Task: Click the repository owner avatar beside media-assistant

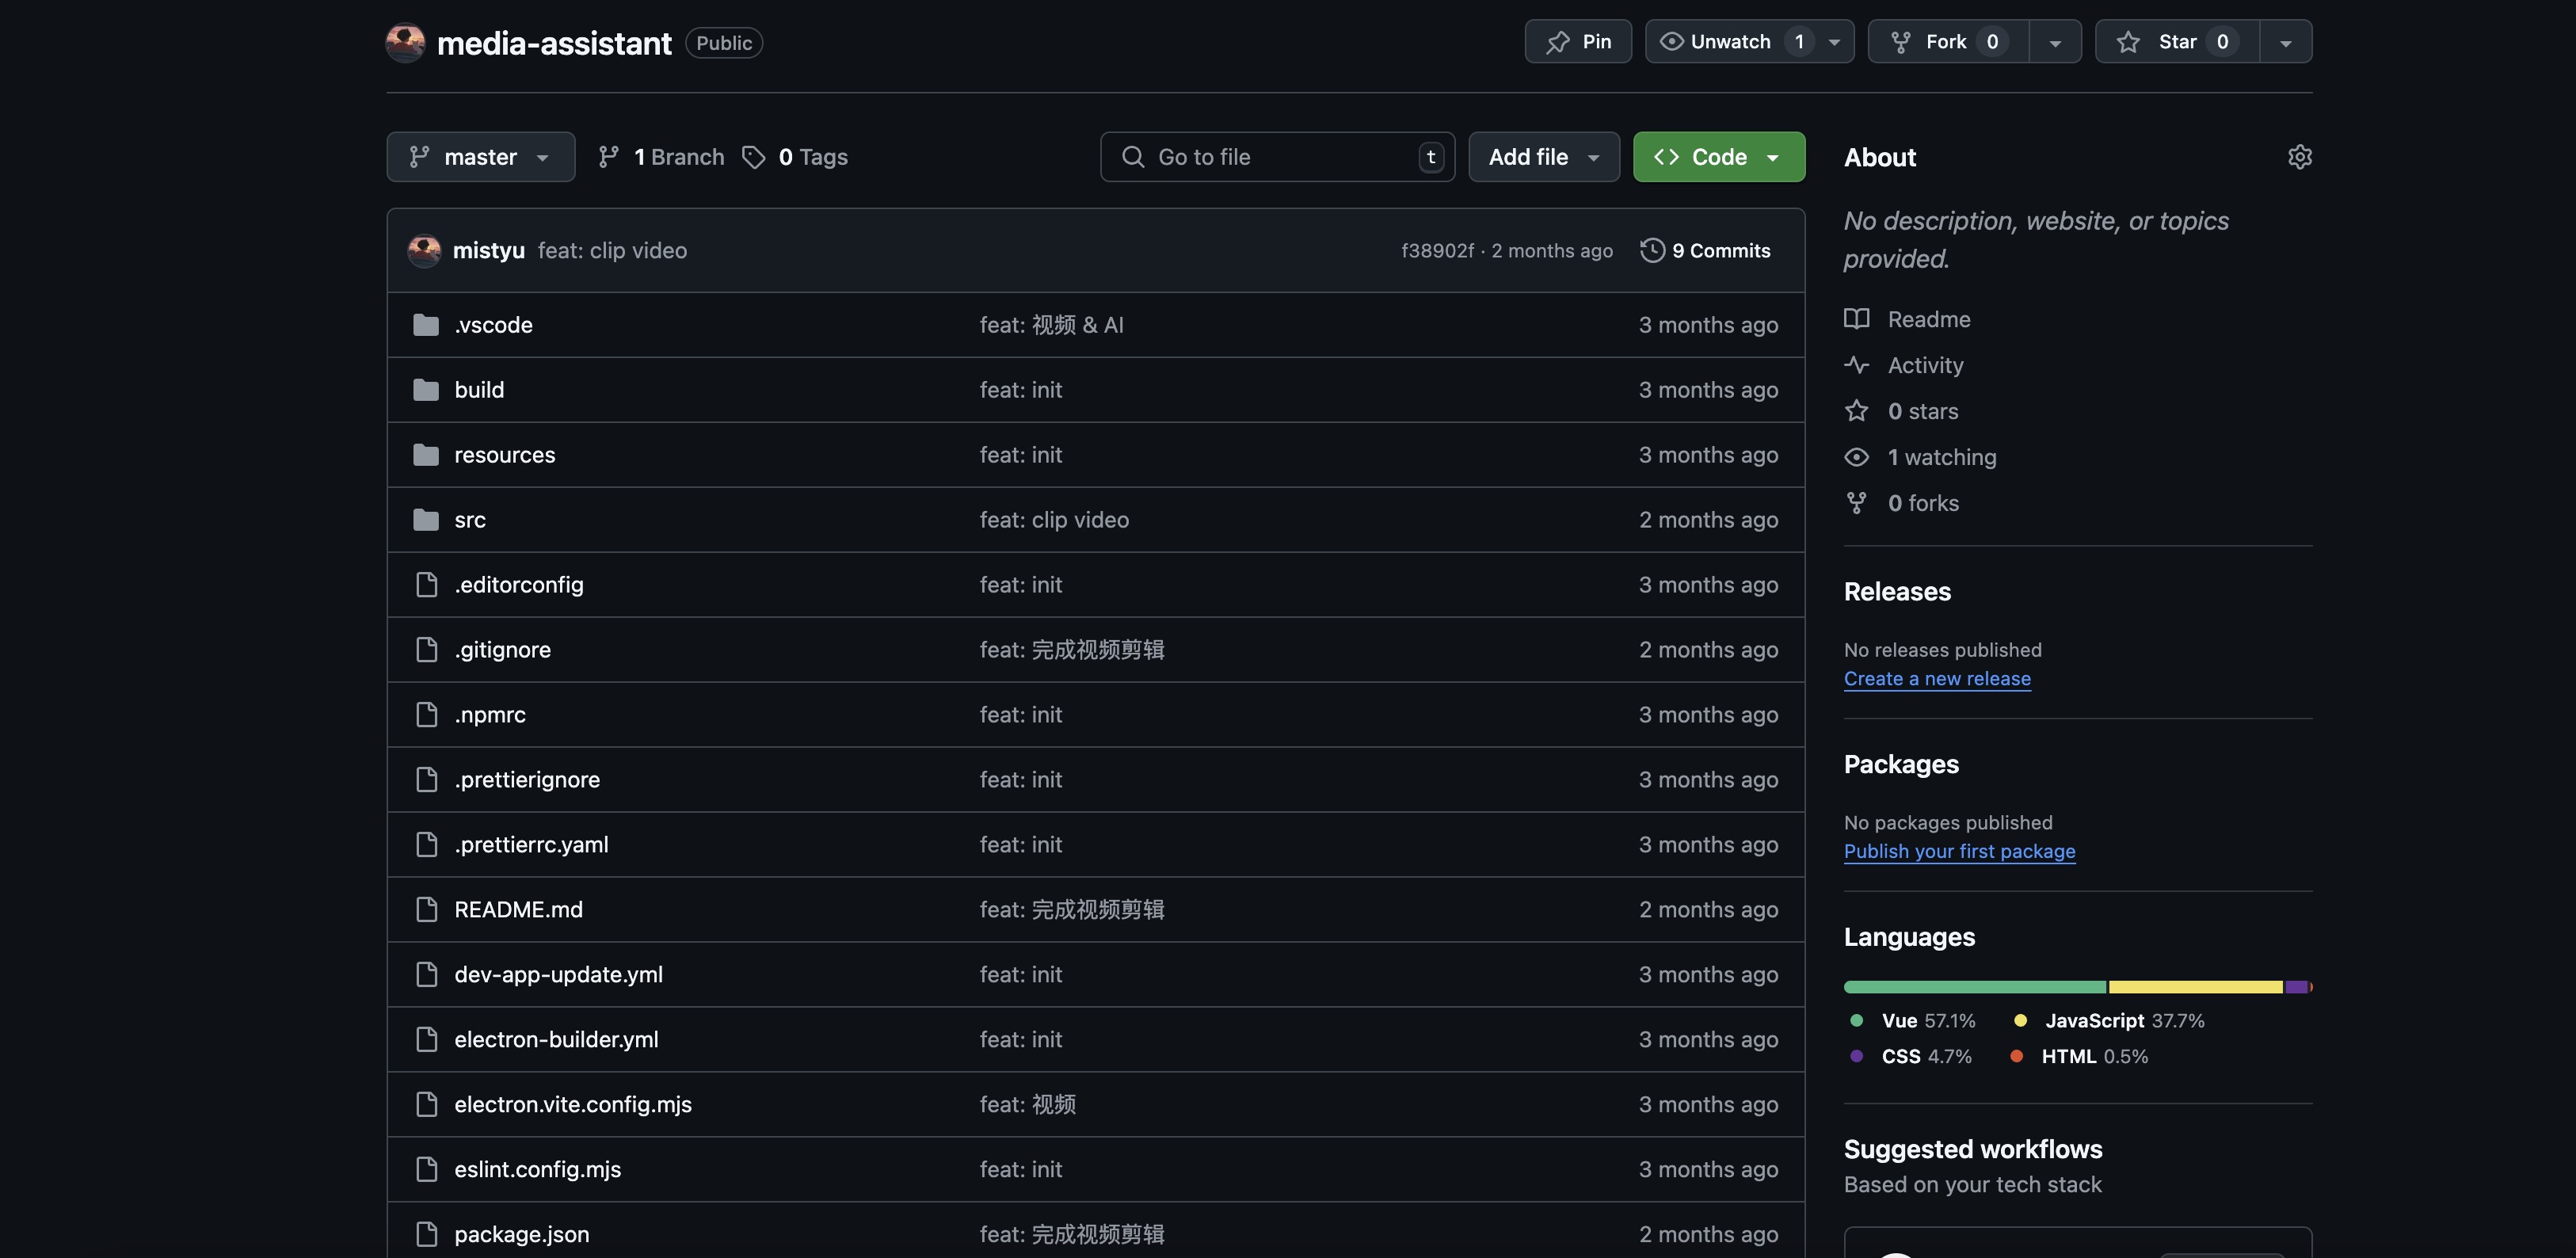Action: click(405, 42)
